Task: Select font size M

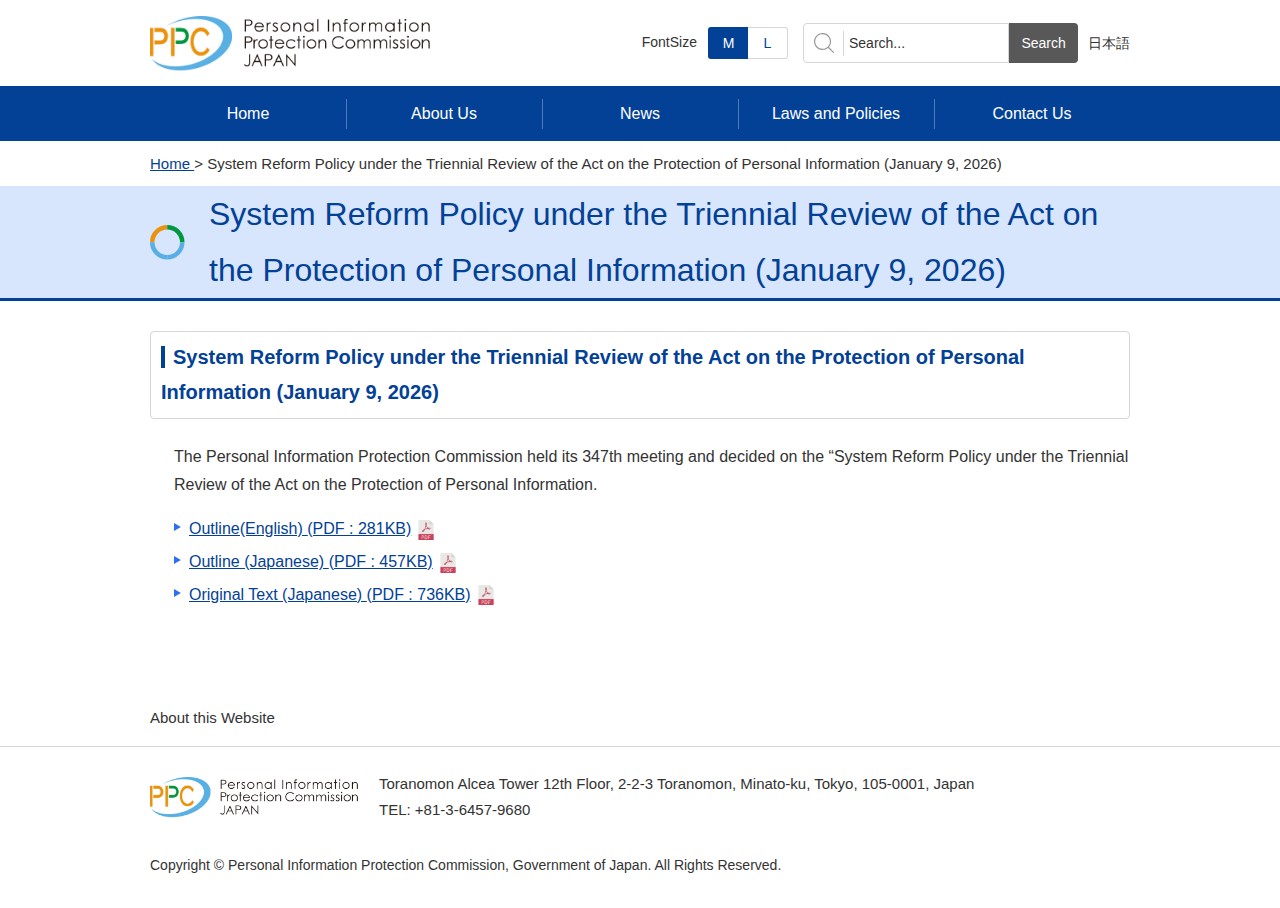Action: (x=728, y=43)
